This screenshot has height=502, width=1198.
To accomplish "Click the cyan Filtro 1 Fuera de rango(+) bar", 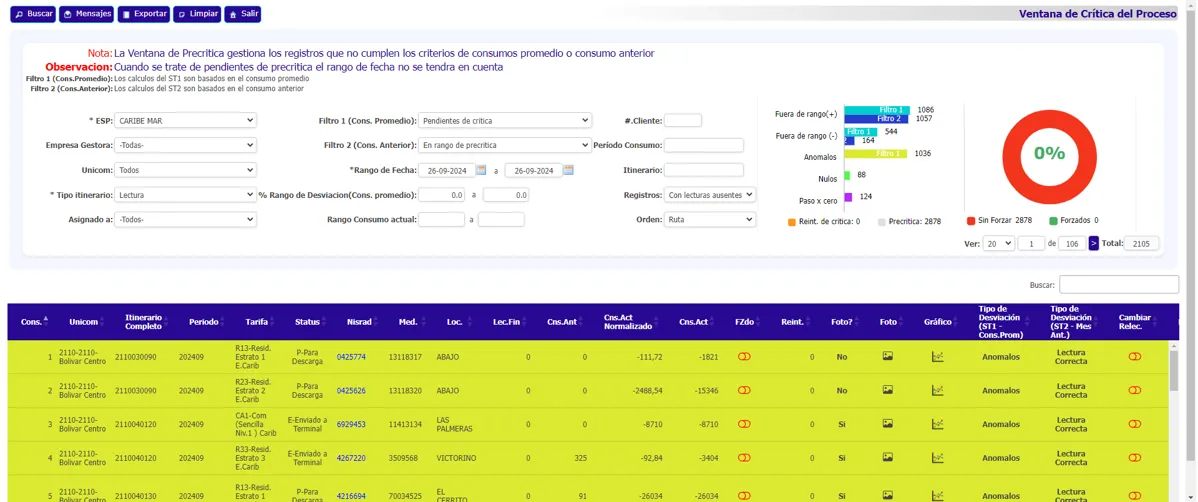I will 877,110.
